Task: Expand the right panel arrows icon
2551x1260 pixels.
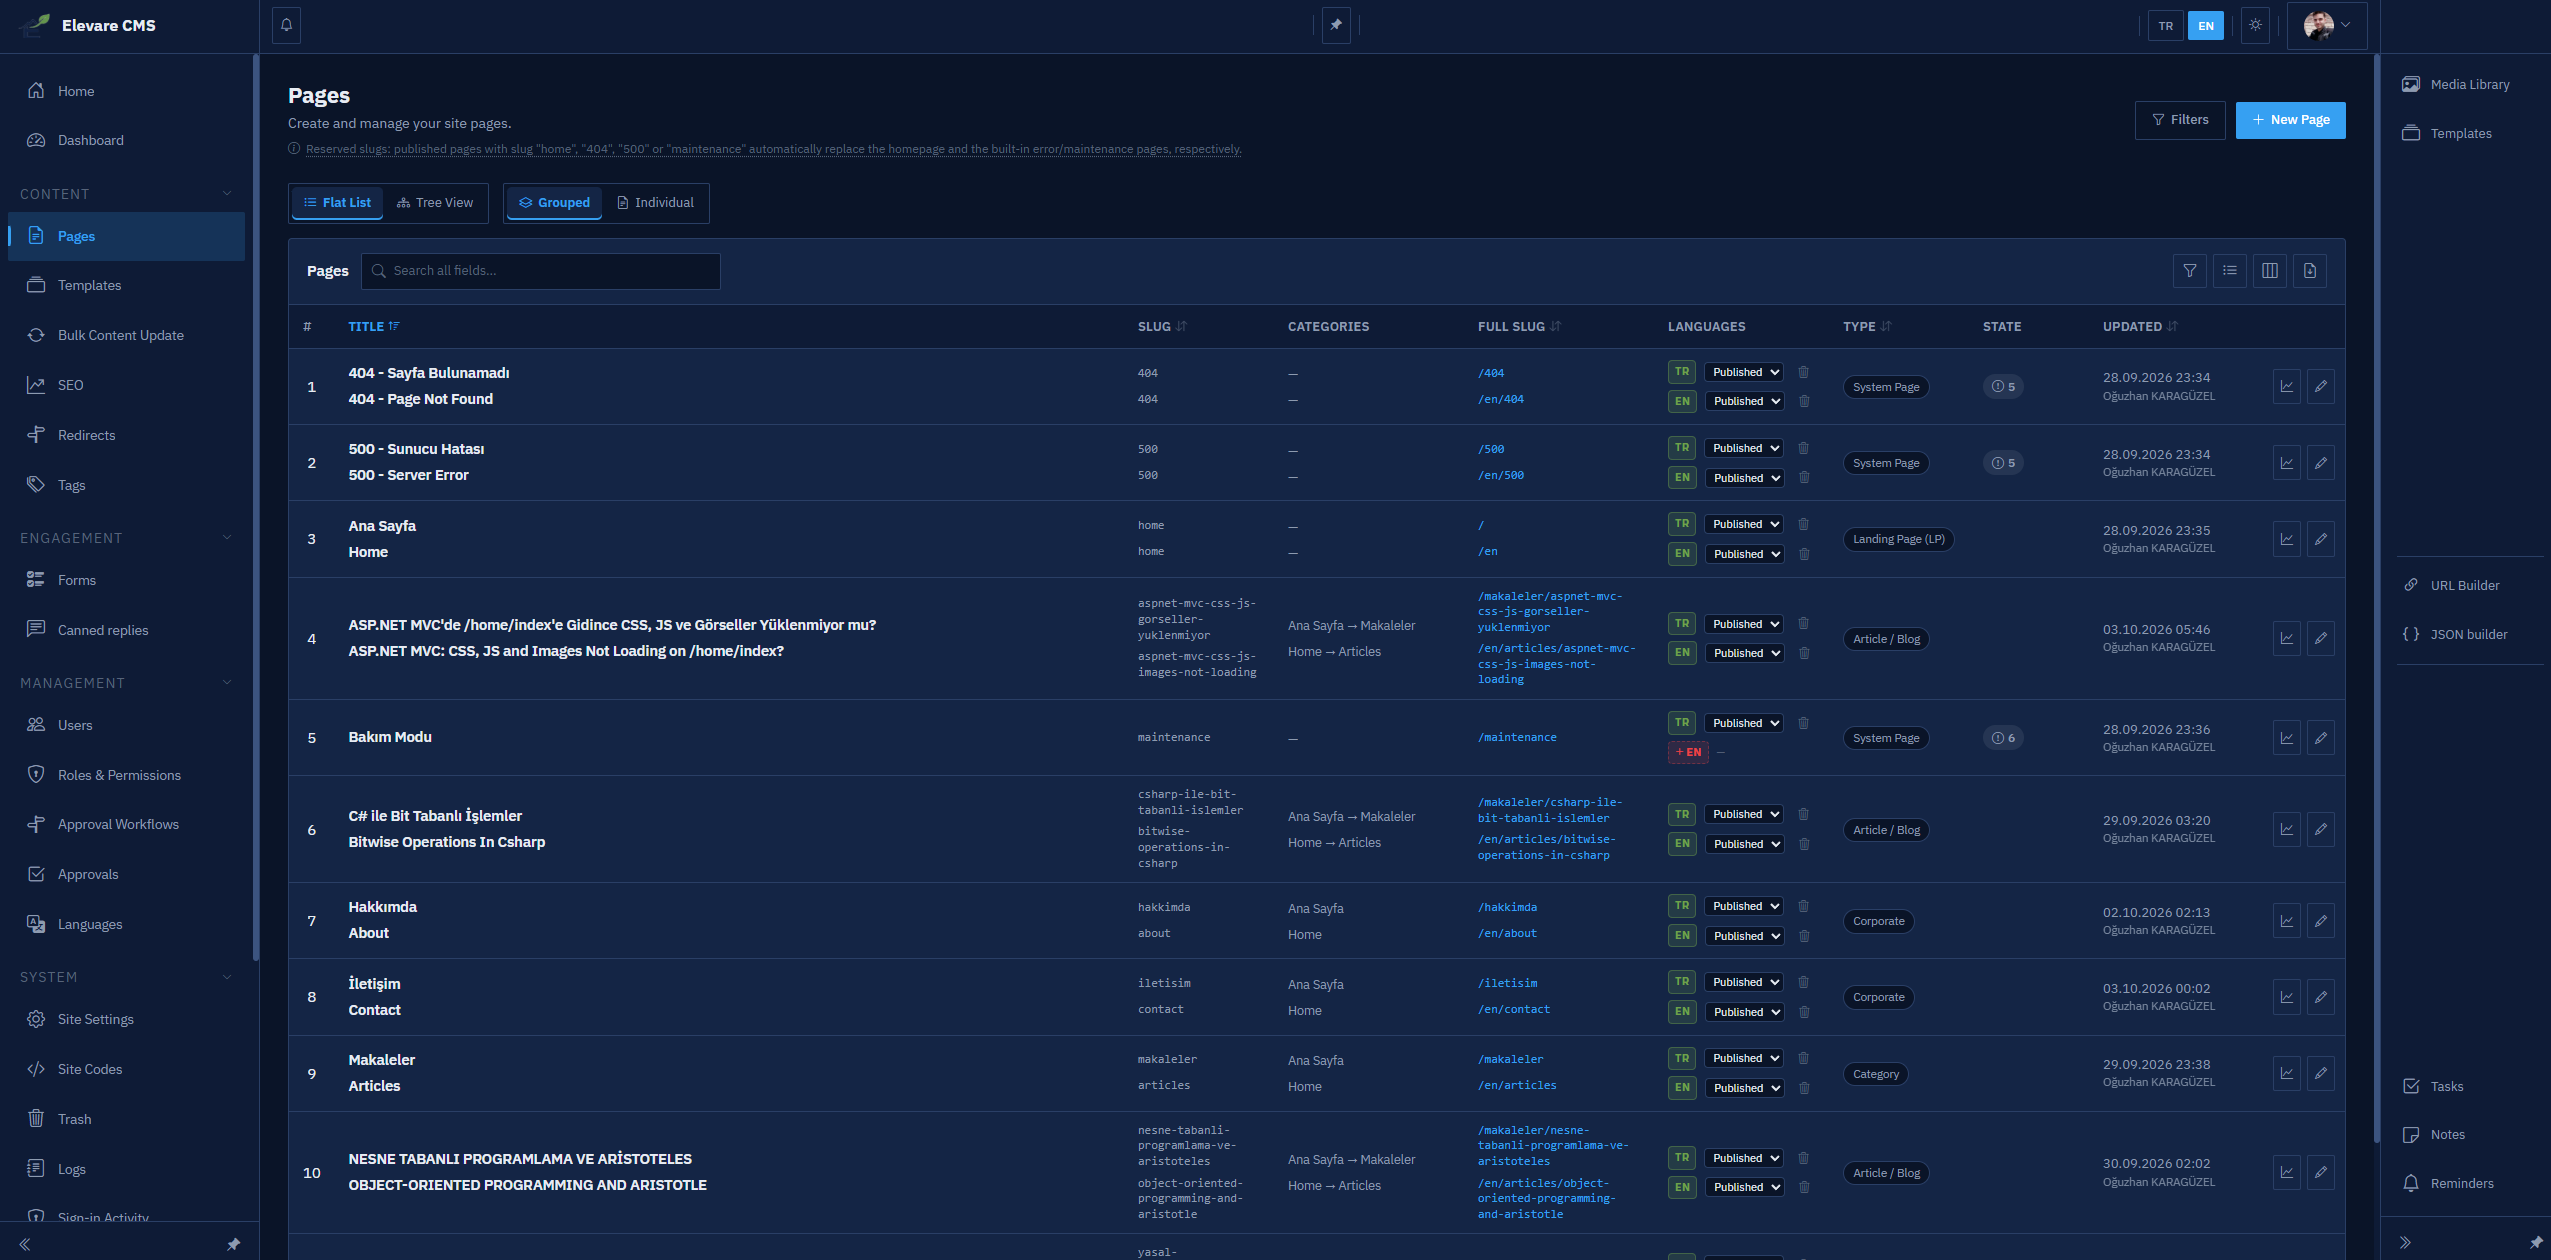Action: (x=2405, y=1243)
